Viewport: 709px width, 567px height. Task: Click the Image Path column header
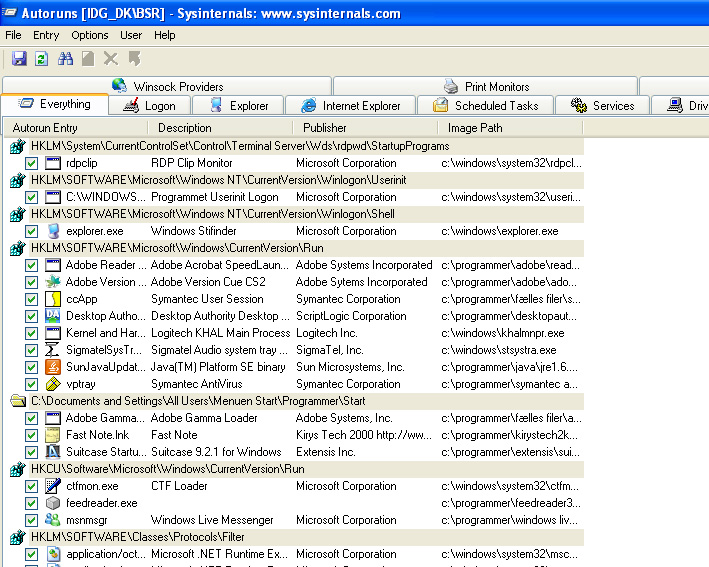coord(475,128)
